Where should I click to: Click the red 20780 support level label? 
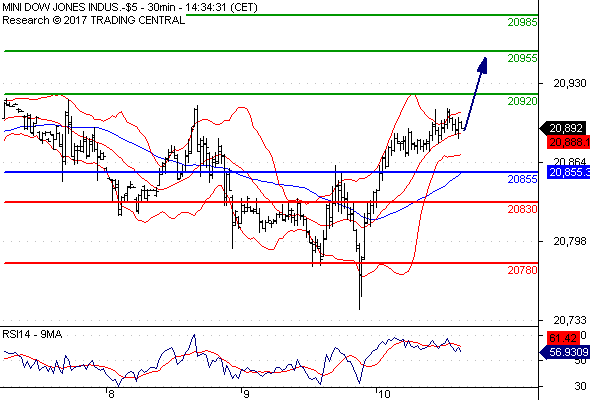(522, 270)
